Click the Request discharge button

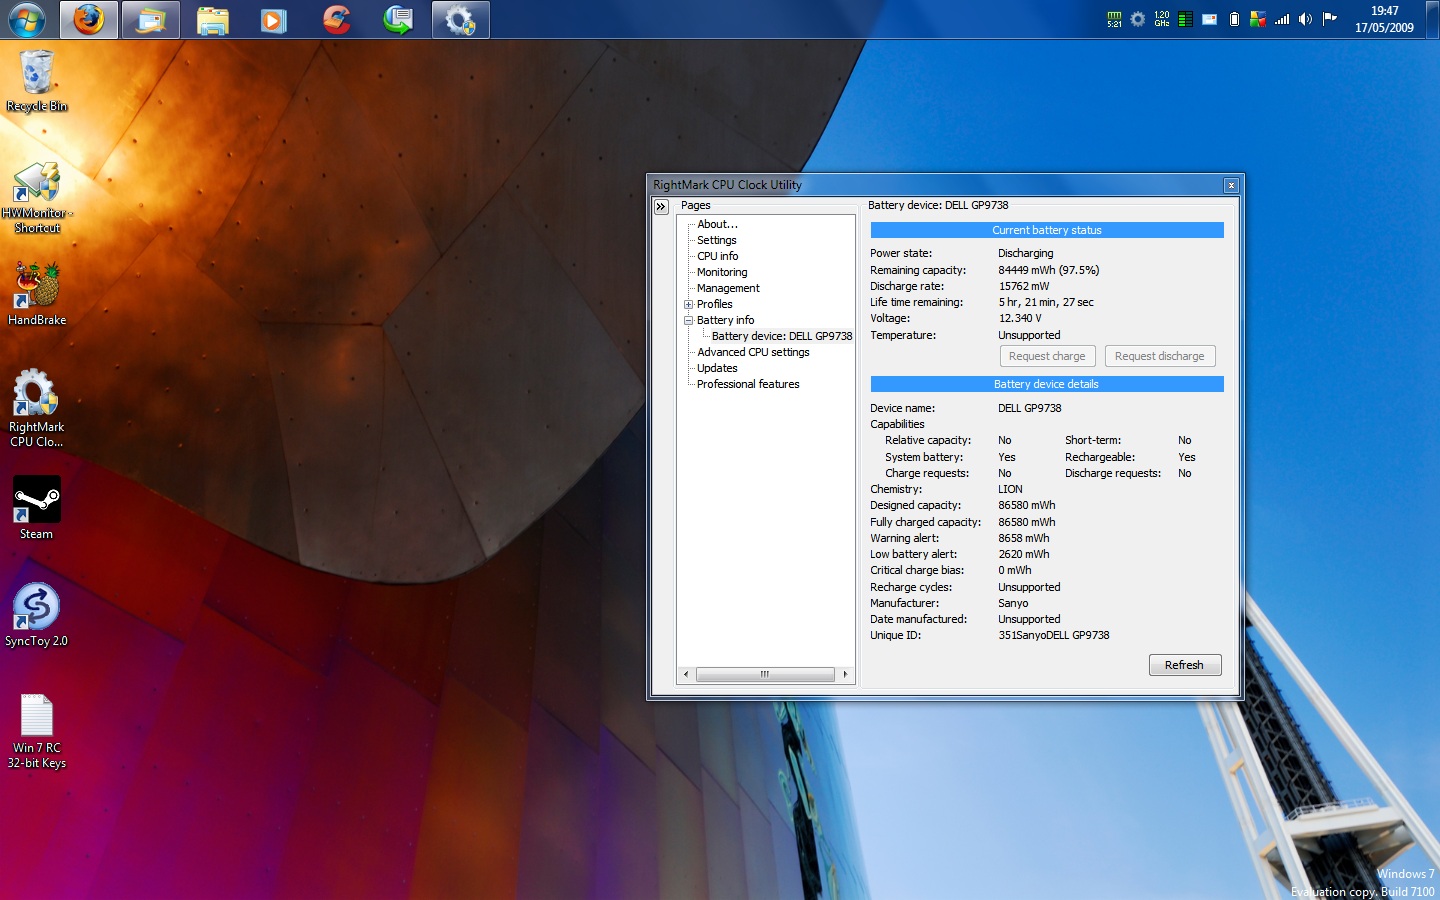point(1160,356)
